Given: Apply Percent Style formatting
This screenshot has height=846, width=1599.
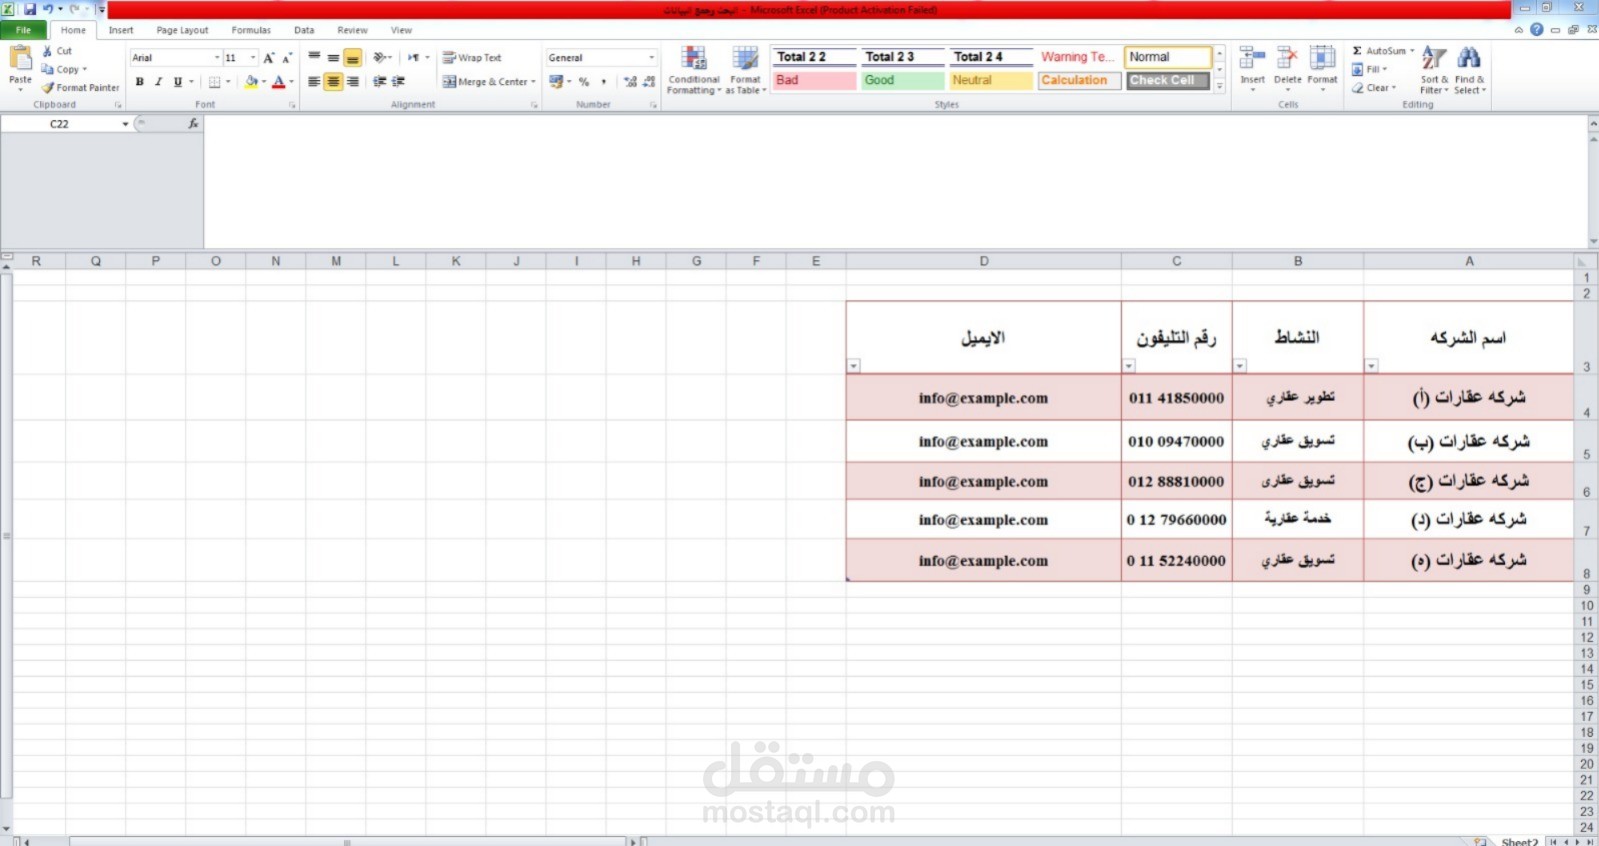Looking at the screenshot, I should [x=584, y=82].
